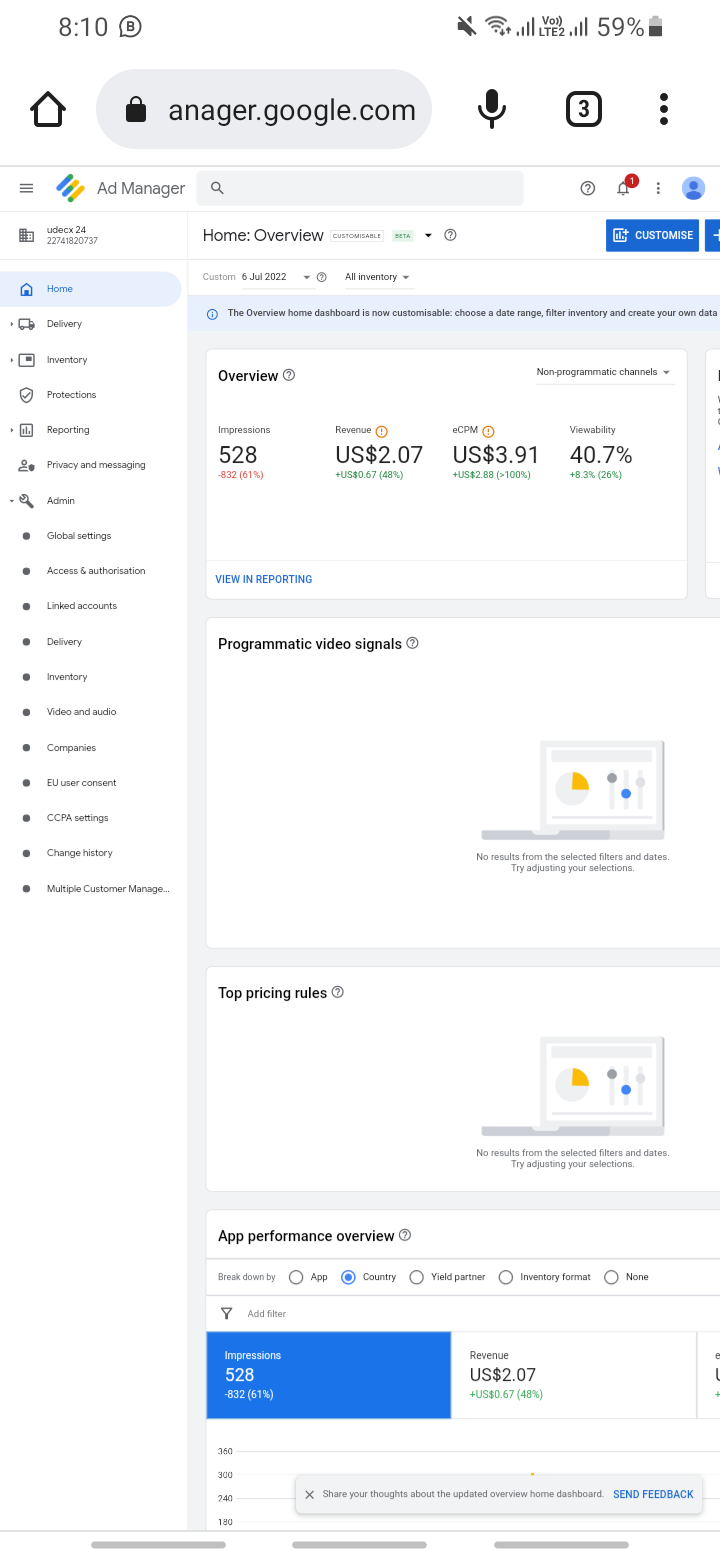This screenshot has height=1560, width=720.
Task: Open the VIEW IN REPORTING link
Action: (x=264, y=579)
